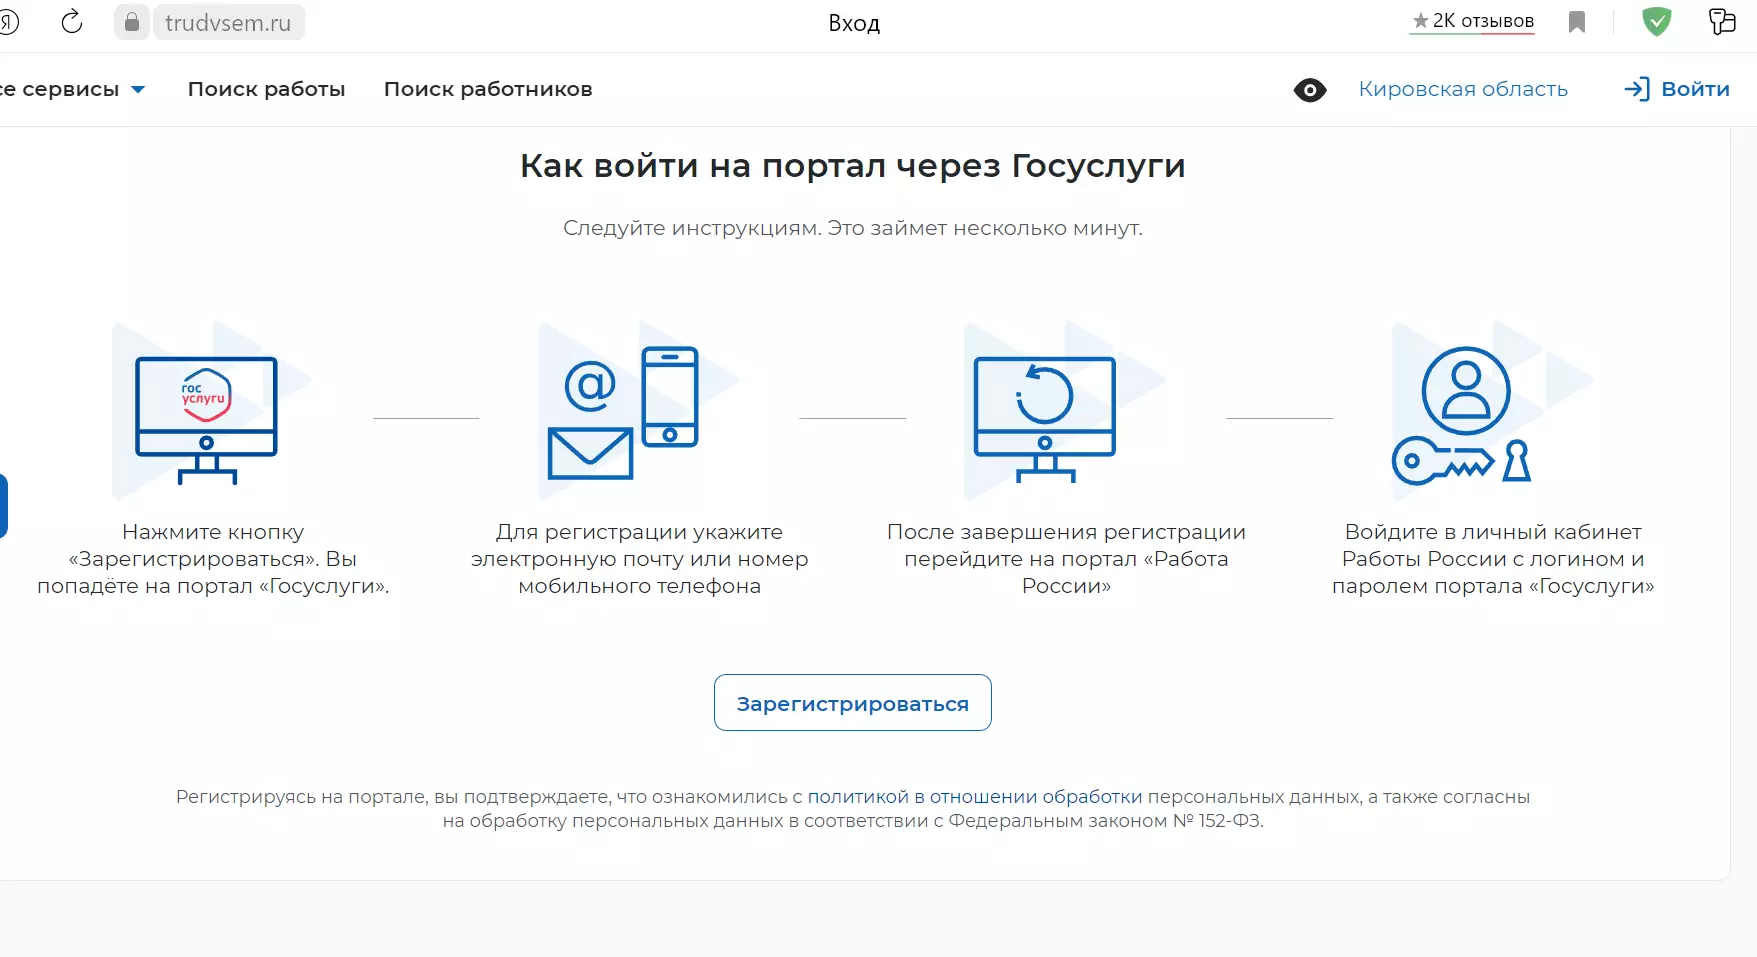Open the browser translate/feedback icon at top right
The image size is (1757, 957).
pos(1722,21)
